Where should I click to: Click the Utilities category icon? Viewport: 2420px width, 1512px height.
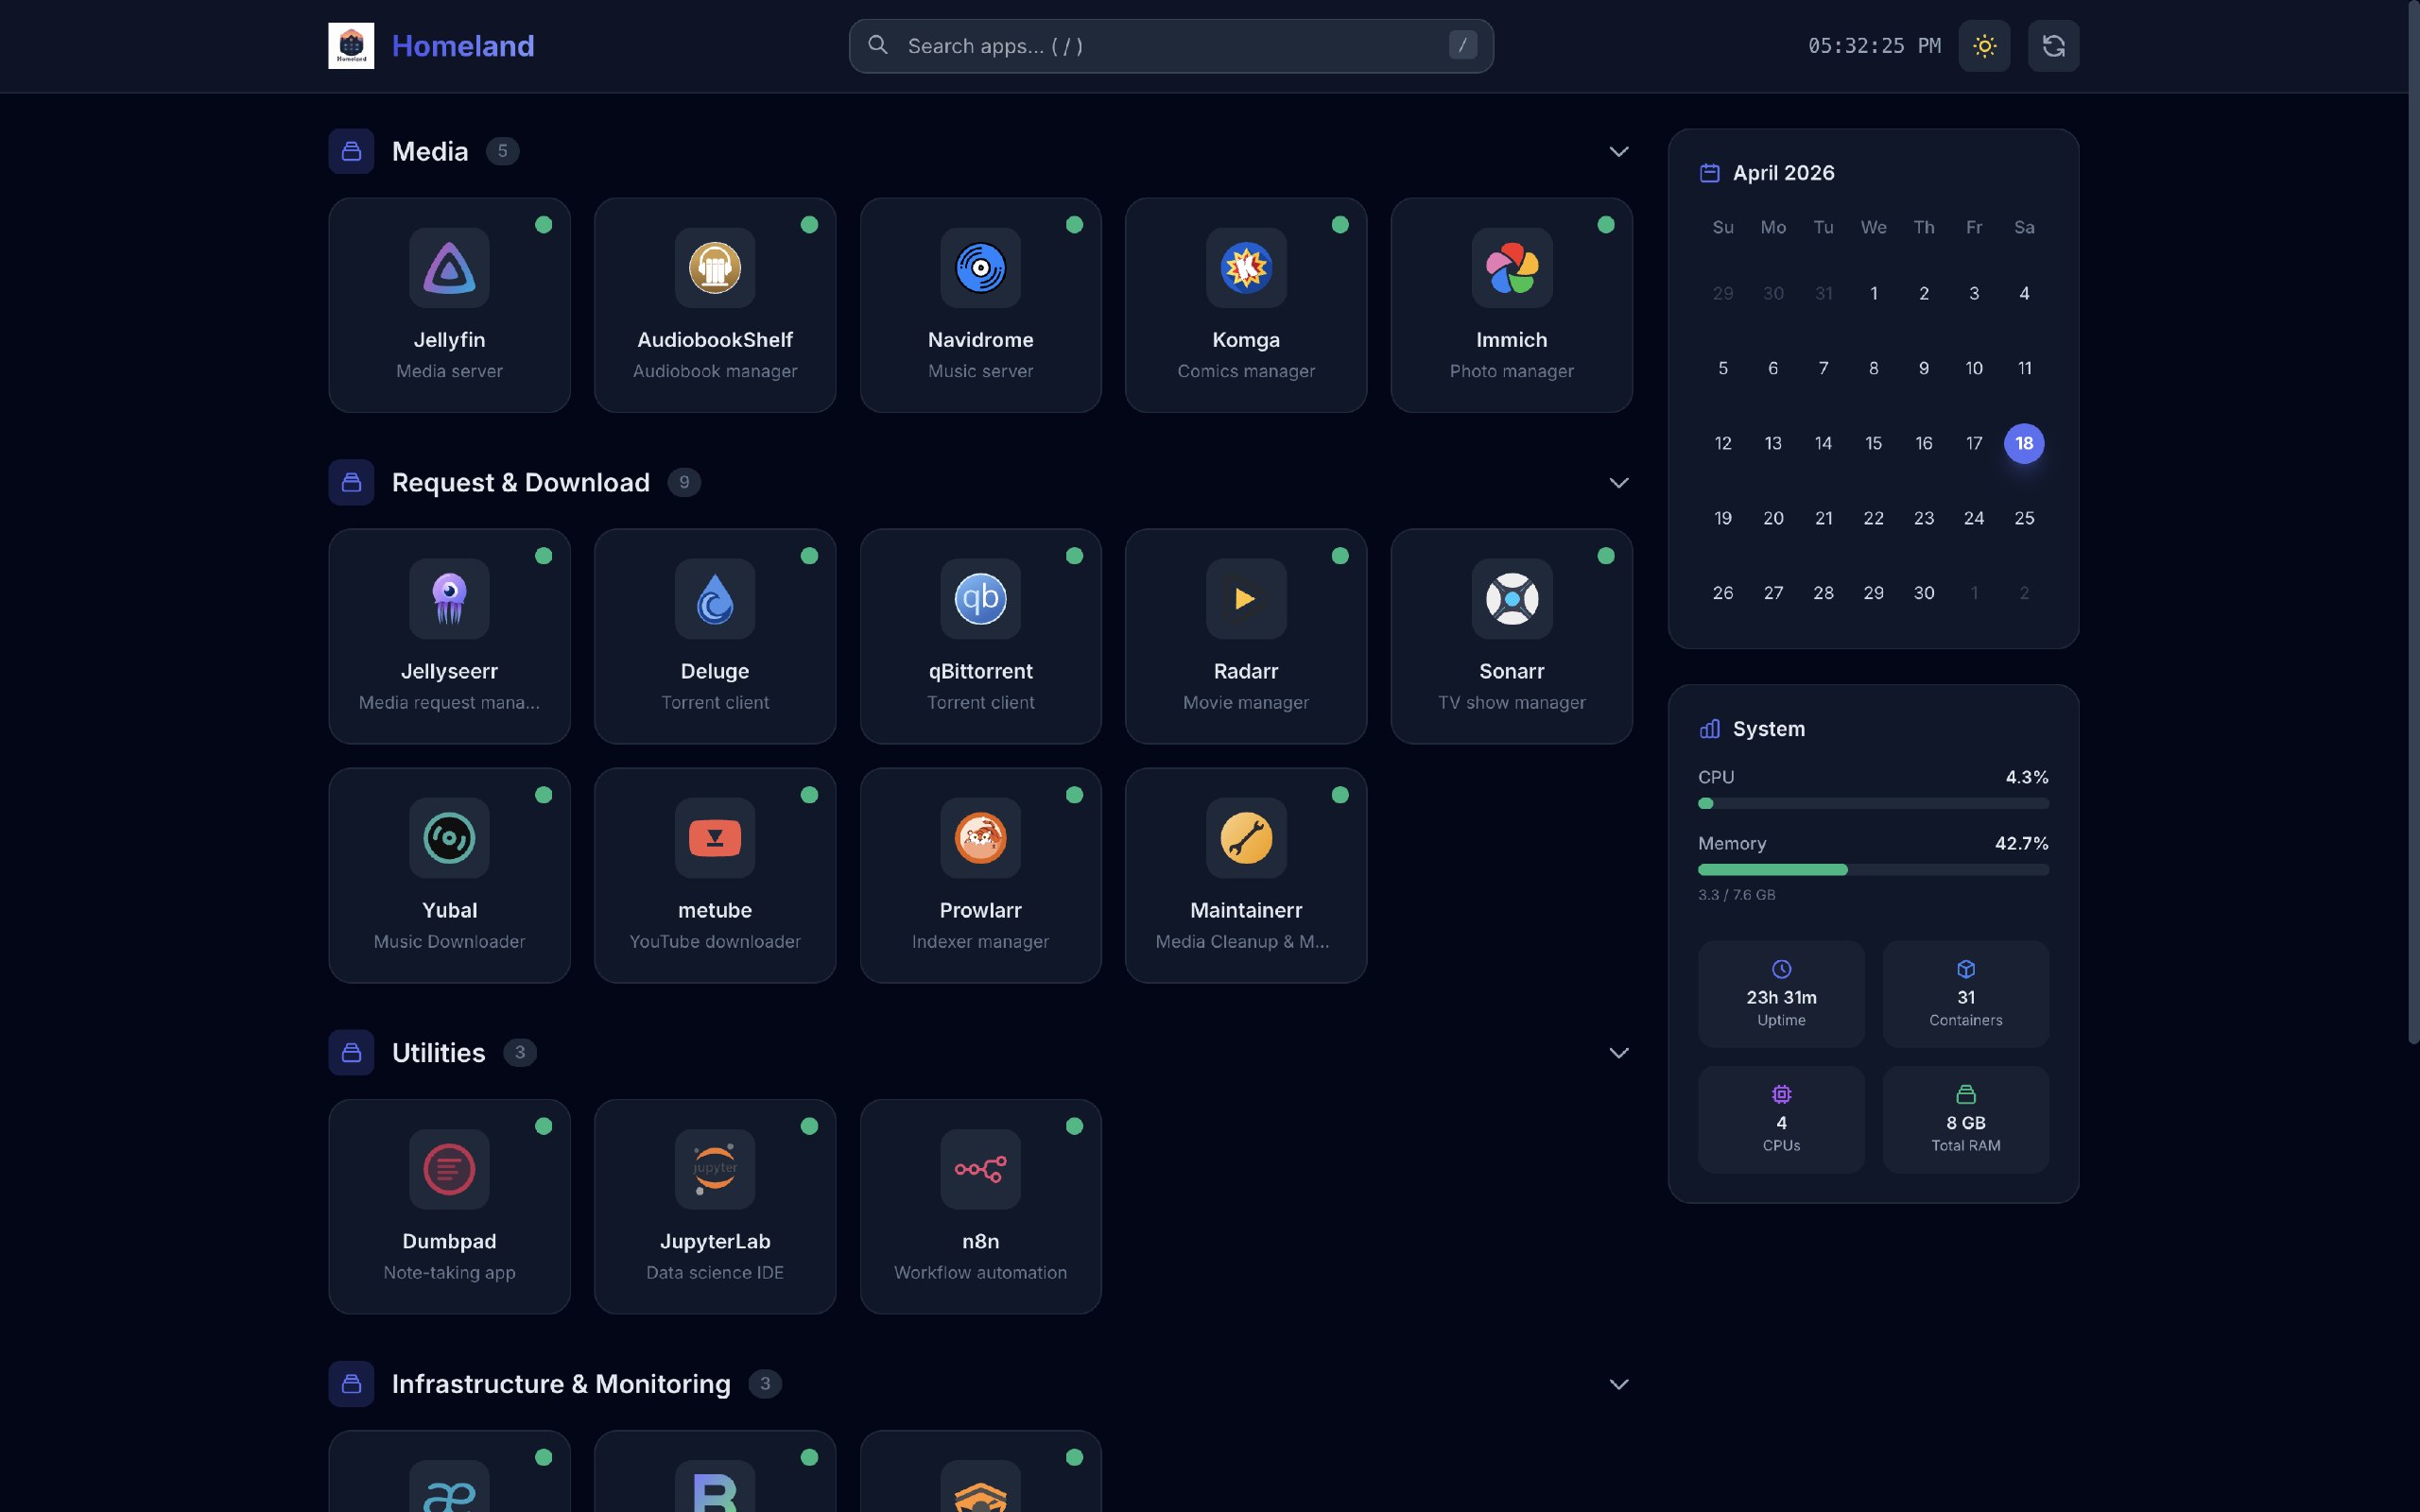351,1053
